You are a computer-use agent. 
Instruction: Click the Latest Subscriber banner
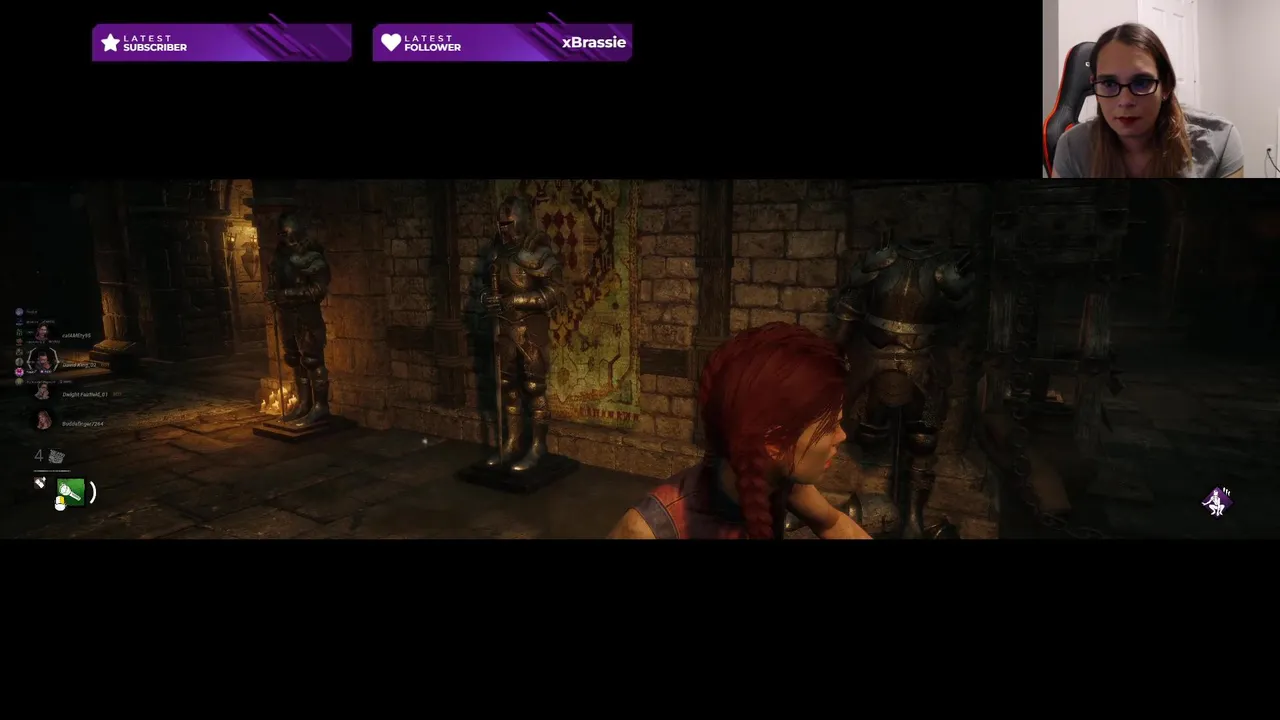coord(222,43)
